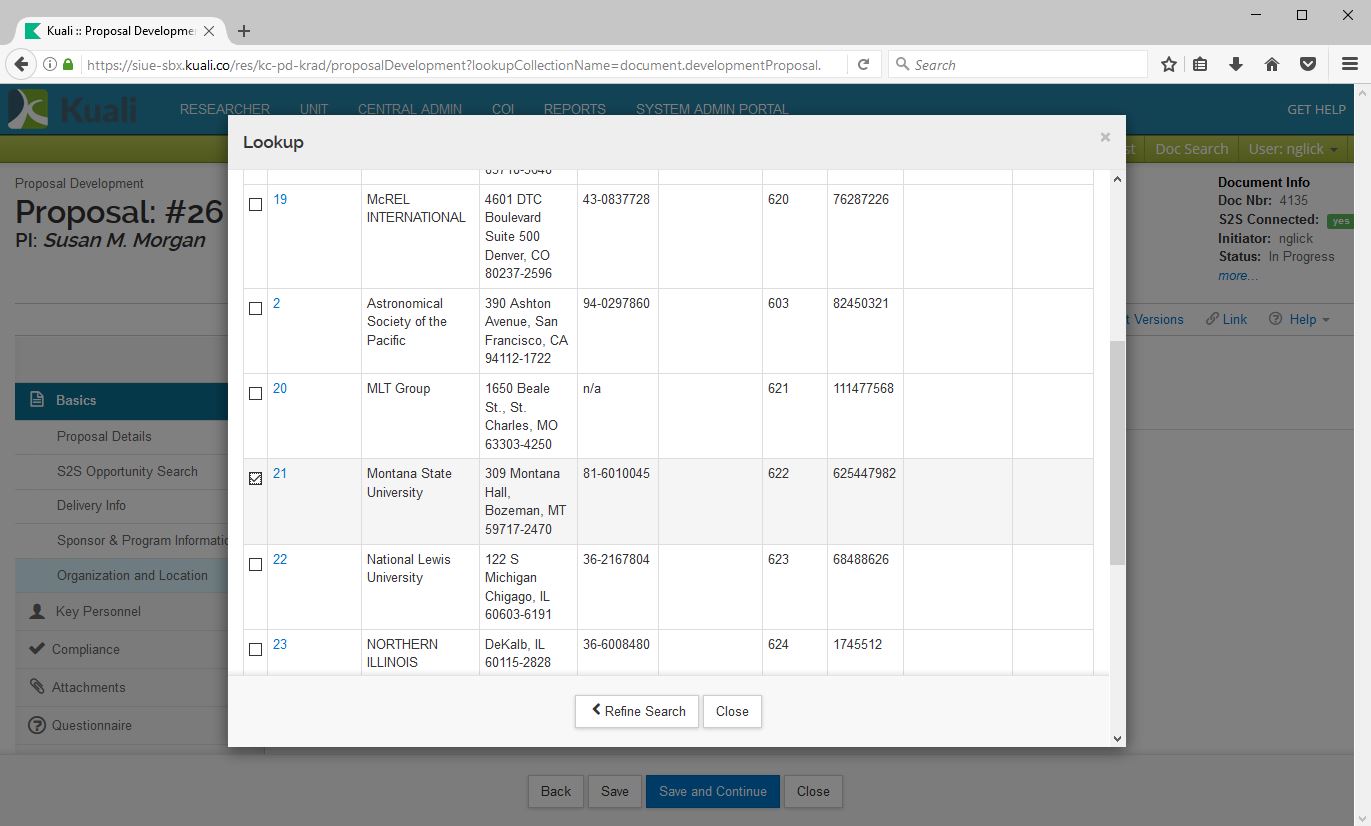
Task: Click the Lookup dialog scrollbar thumb
Action: 1117,452
